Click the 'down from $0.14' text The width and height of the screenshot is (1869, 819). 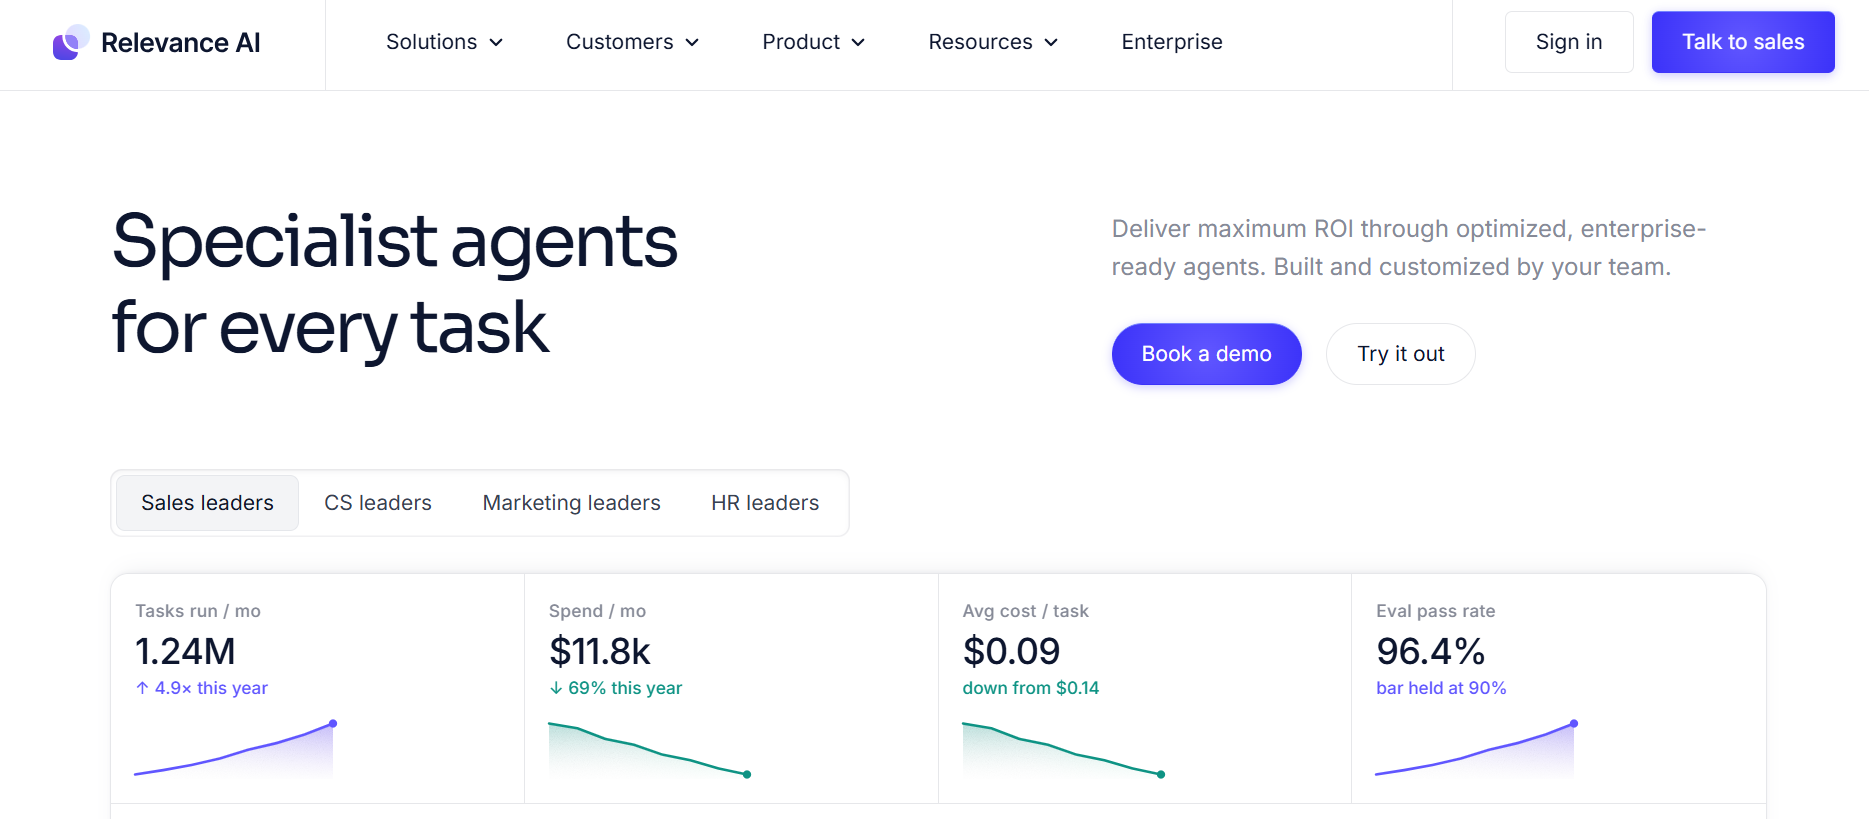click(1031, 688)
